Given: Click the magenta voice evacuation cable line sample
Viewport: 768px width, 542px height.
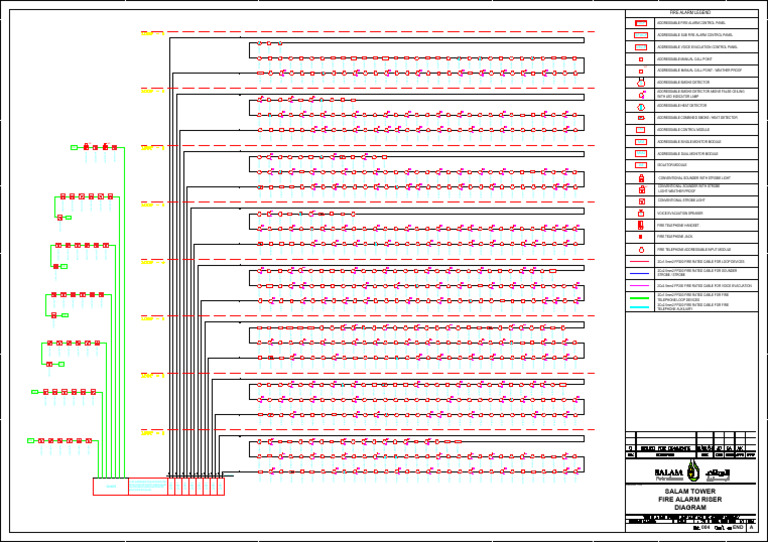Looking at the screenshot, I should [639, 285].
